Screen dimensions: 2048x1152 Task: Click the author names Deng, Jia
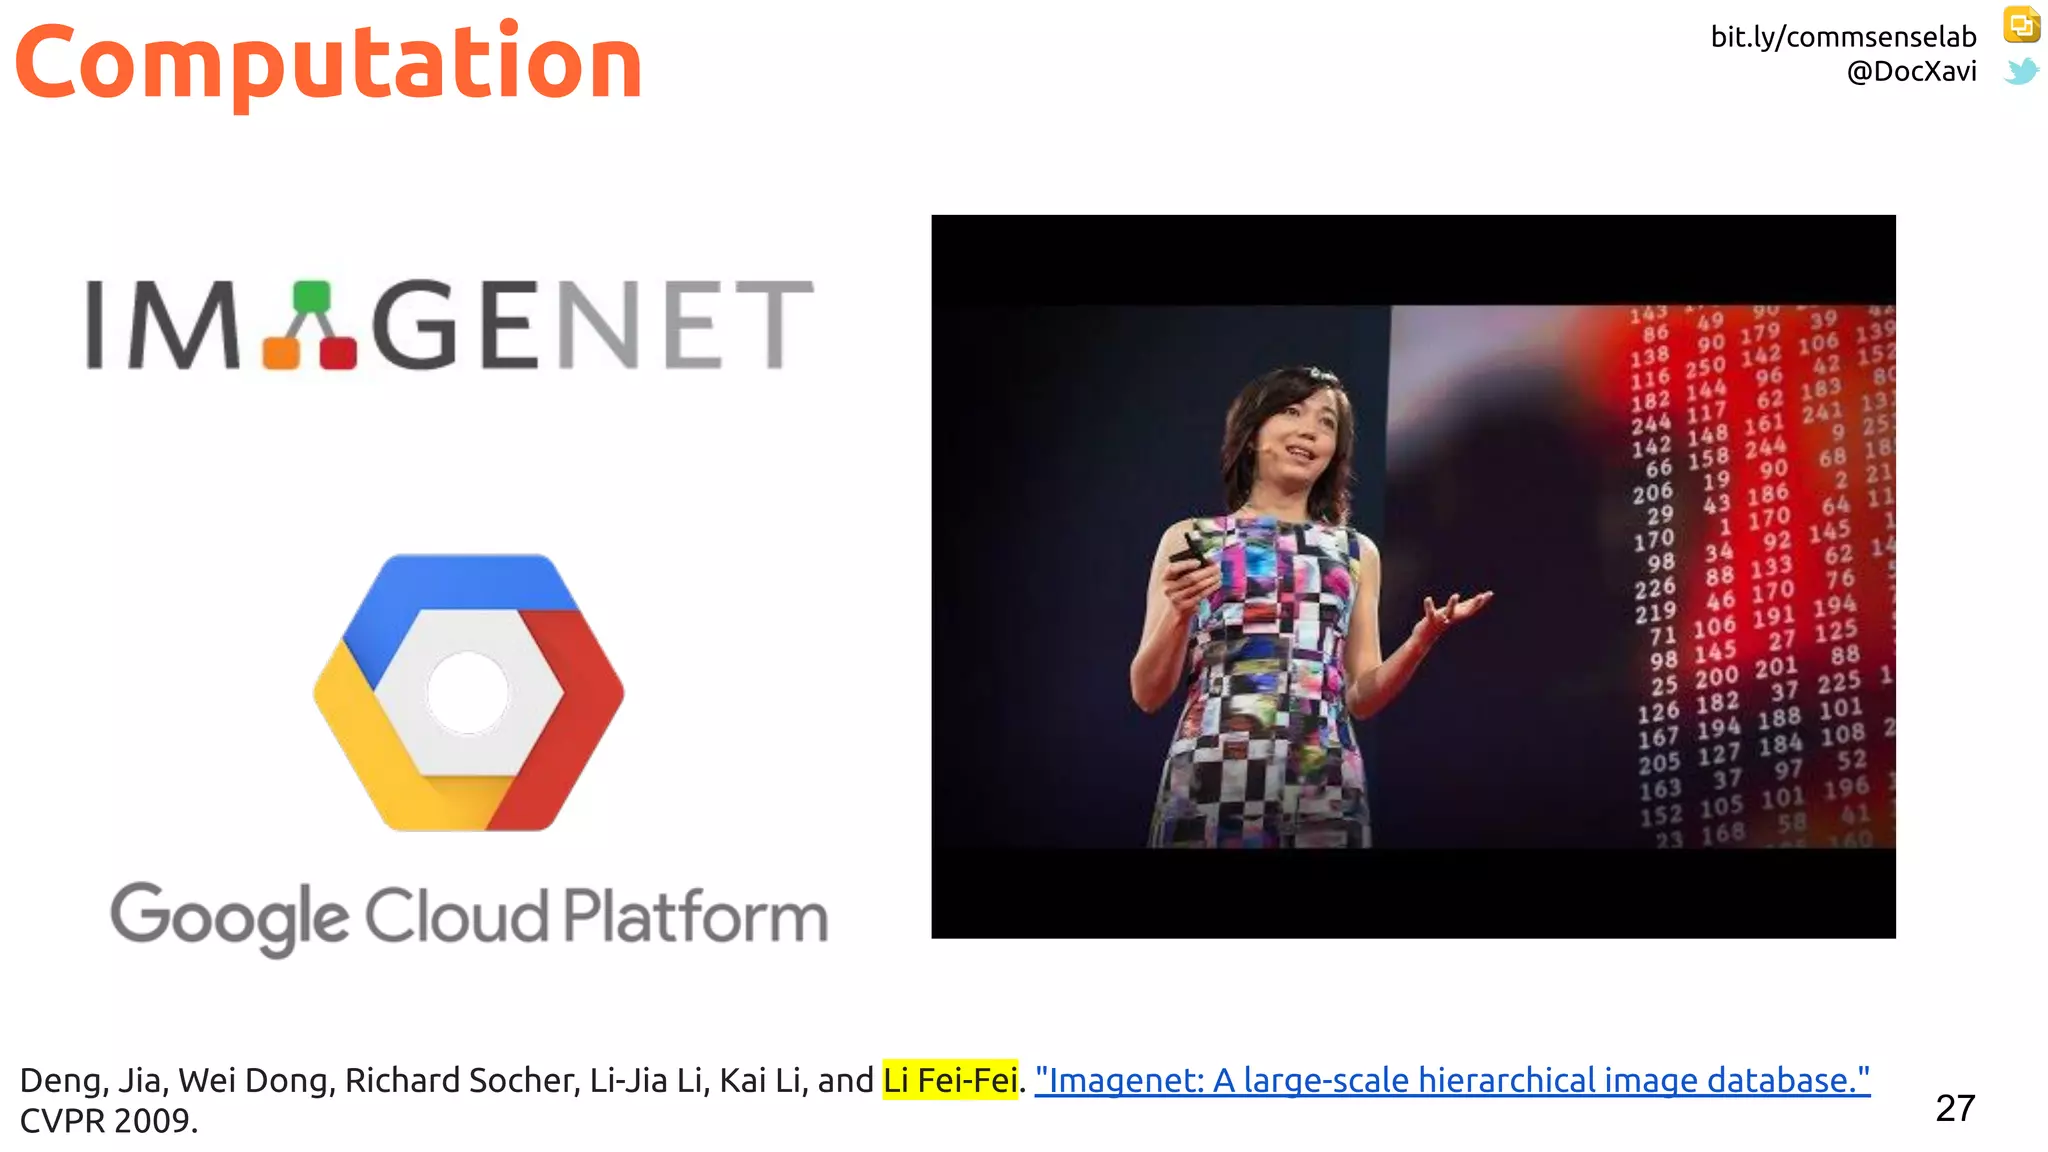94,1081
